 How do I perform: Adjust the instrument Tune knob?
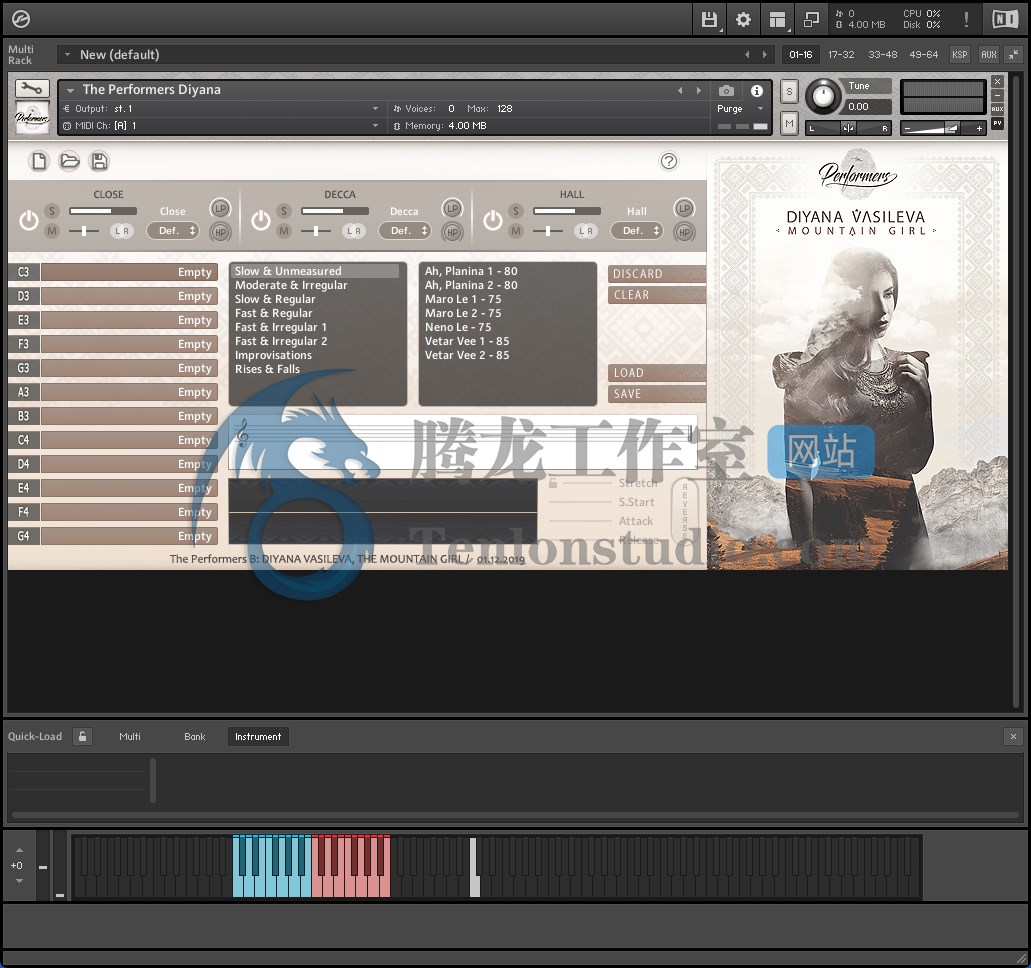823,97
